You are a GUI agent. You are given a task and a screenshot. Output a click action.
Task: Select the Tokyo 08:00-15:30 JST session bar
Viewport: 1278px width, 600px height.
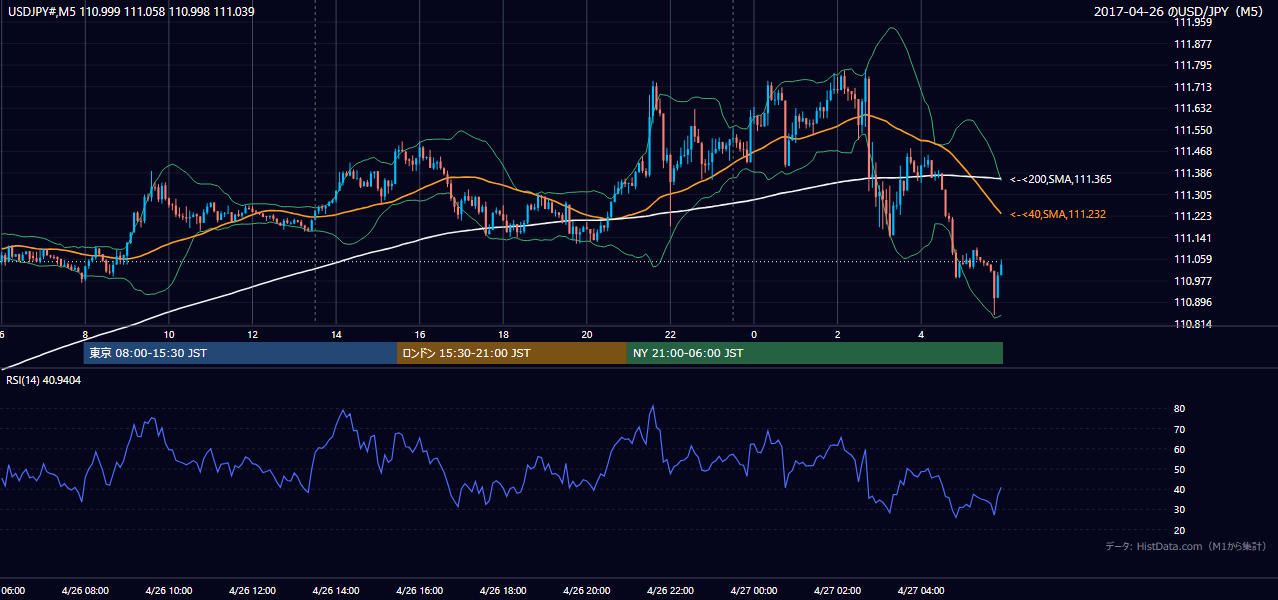240,353
